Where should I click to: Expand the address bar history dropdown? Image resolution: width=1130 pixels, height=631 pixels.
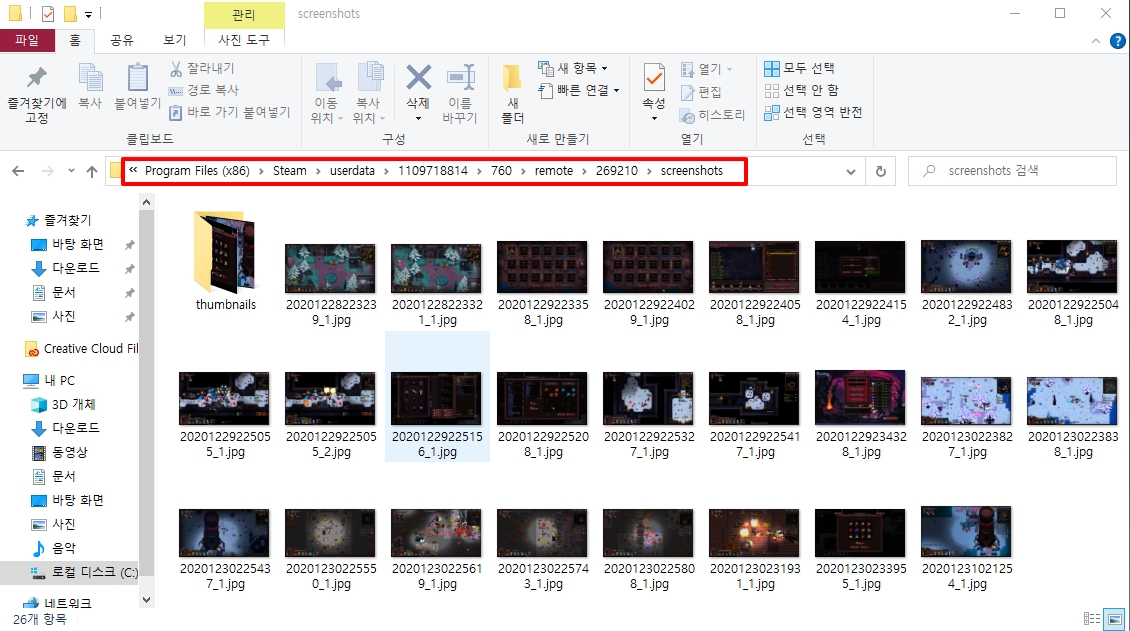pos(850,171)
